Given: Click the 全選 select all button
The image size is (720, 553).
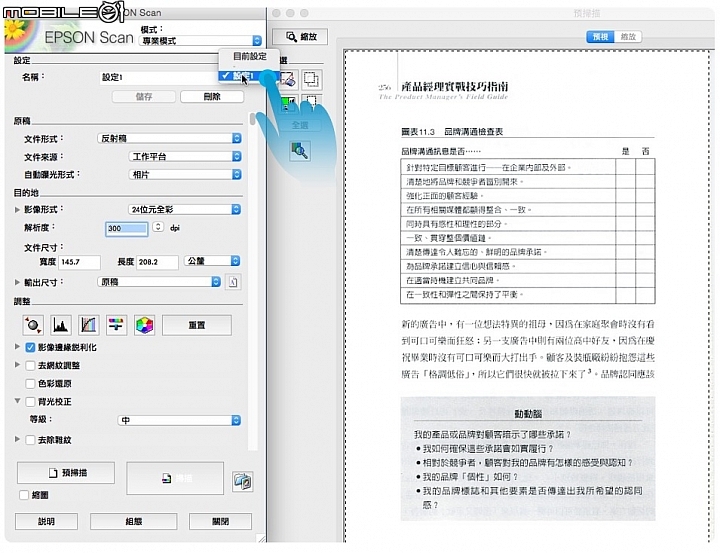Looking at the screenshot, I should 300,125.
